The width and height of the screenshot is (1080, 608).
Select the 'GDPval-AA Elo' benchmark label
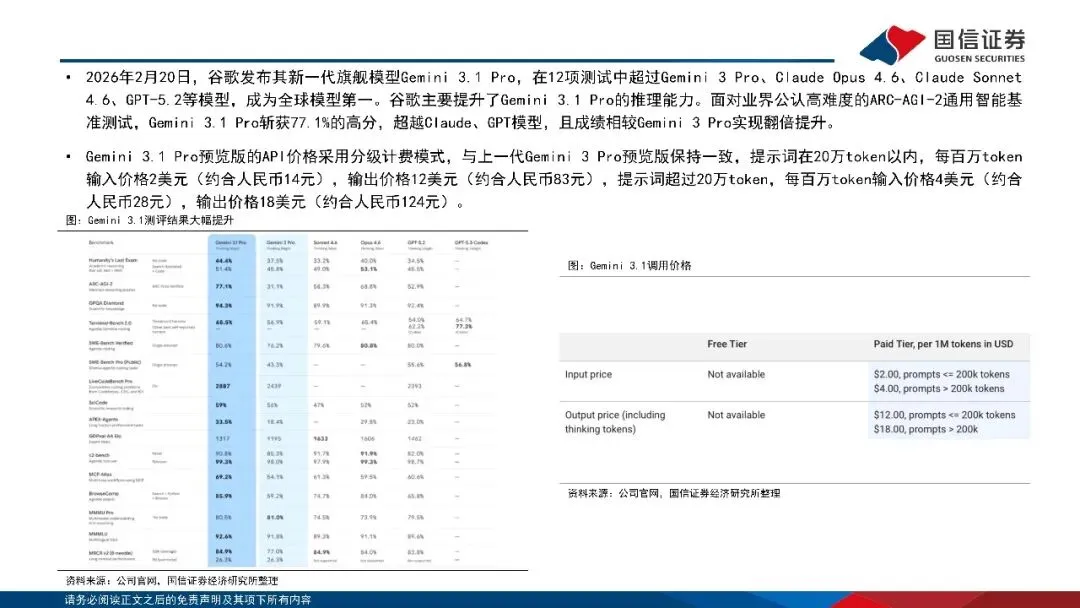[105, 436]
